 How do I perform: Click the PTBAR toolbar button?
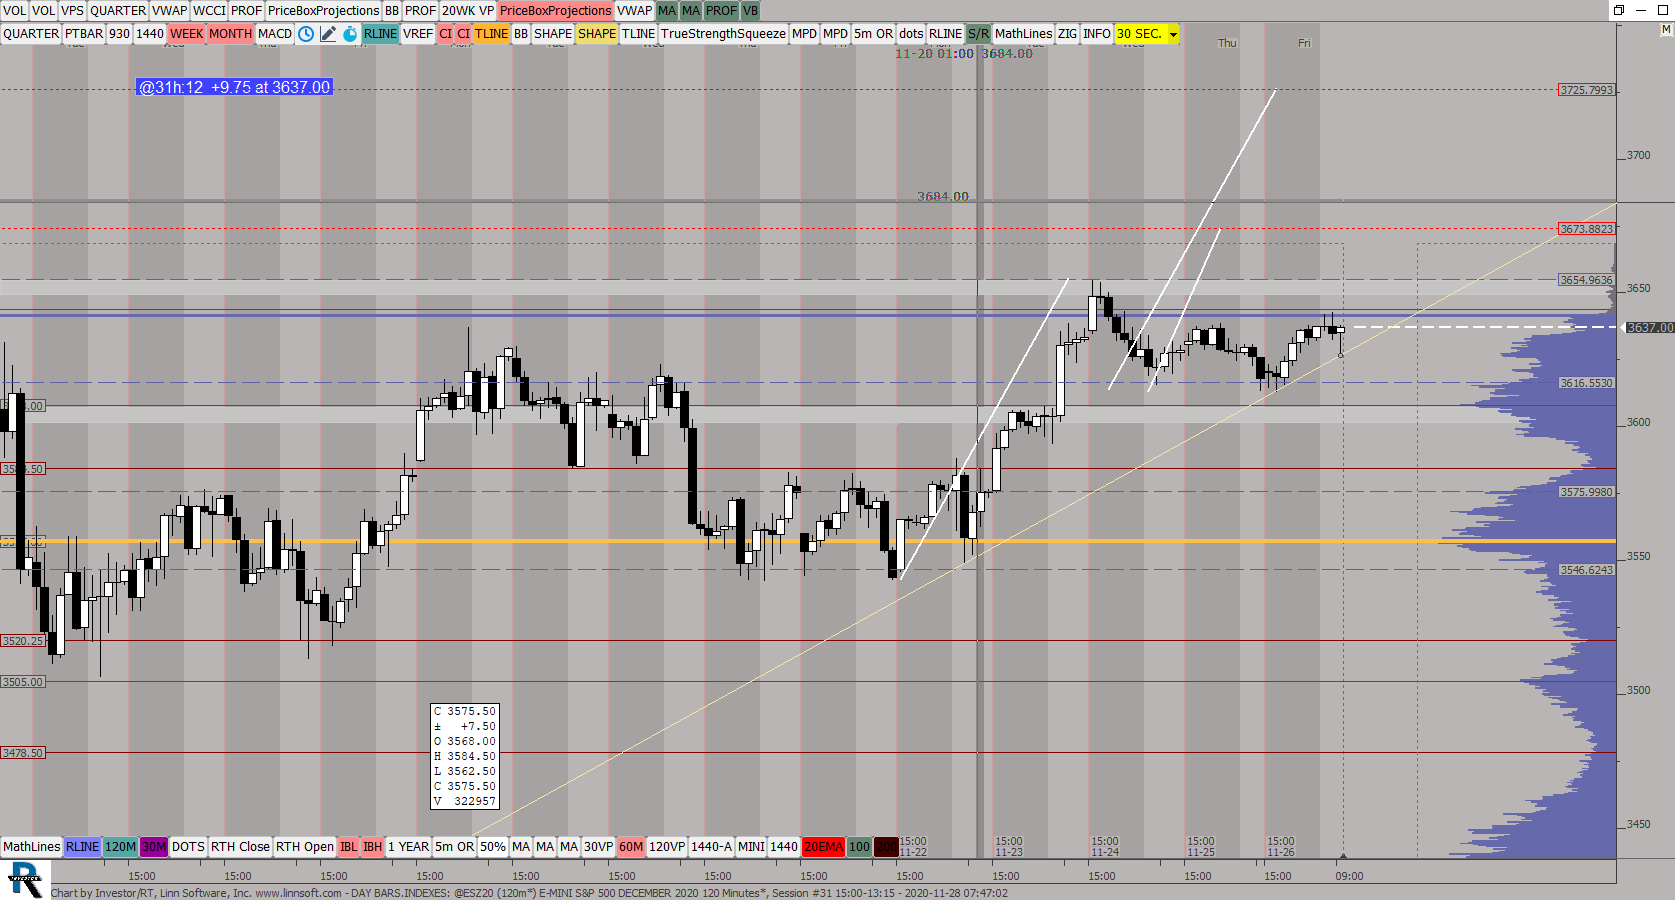click(84, 33)
